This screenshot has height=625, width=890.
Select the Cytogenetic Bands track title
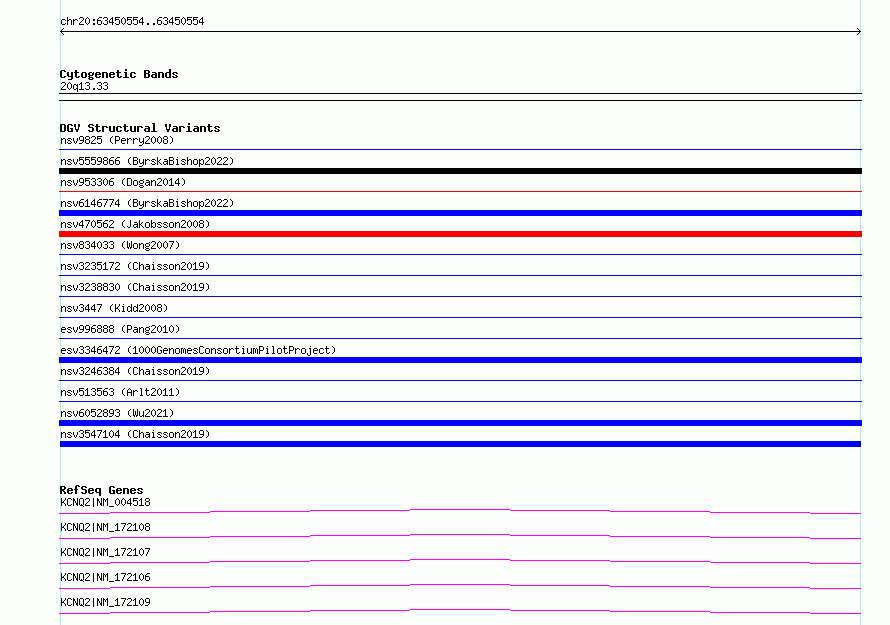pos(119,74)
